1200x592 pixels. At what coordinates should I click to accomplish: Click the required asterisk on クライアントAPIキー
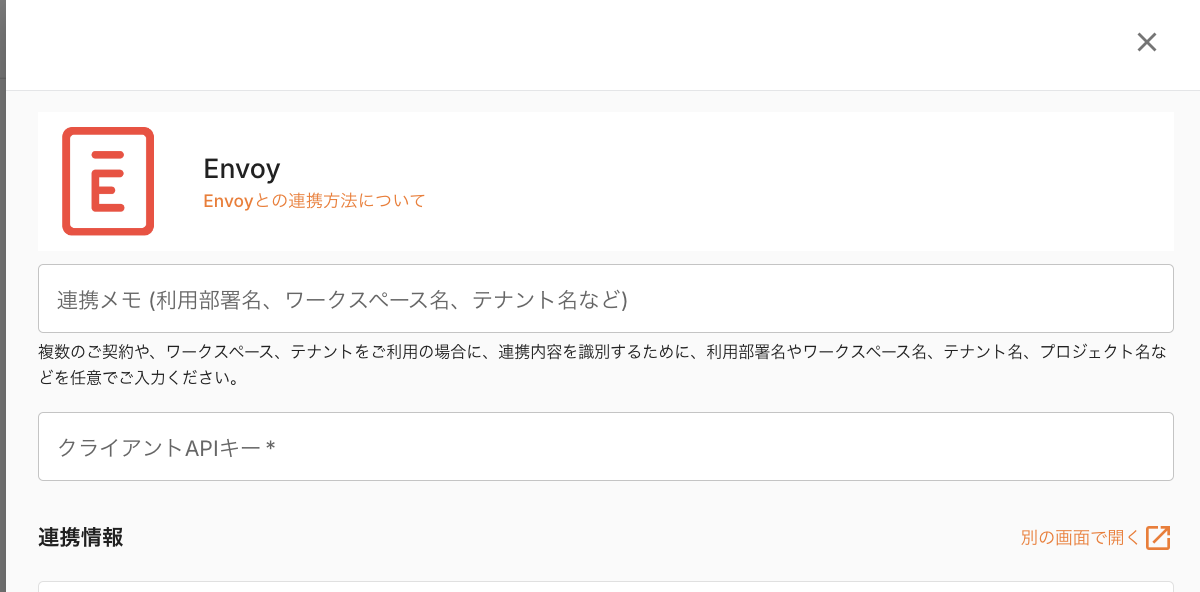tap(270, 448)
